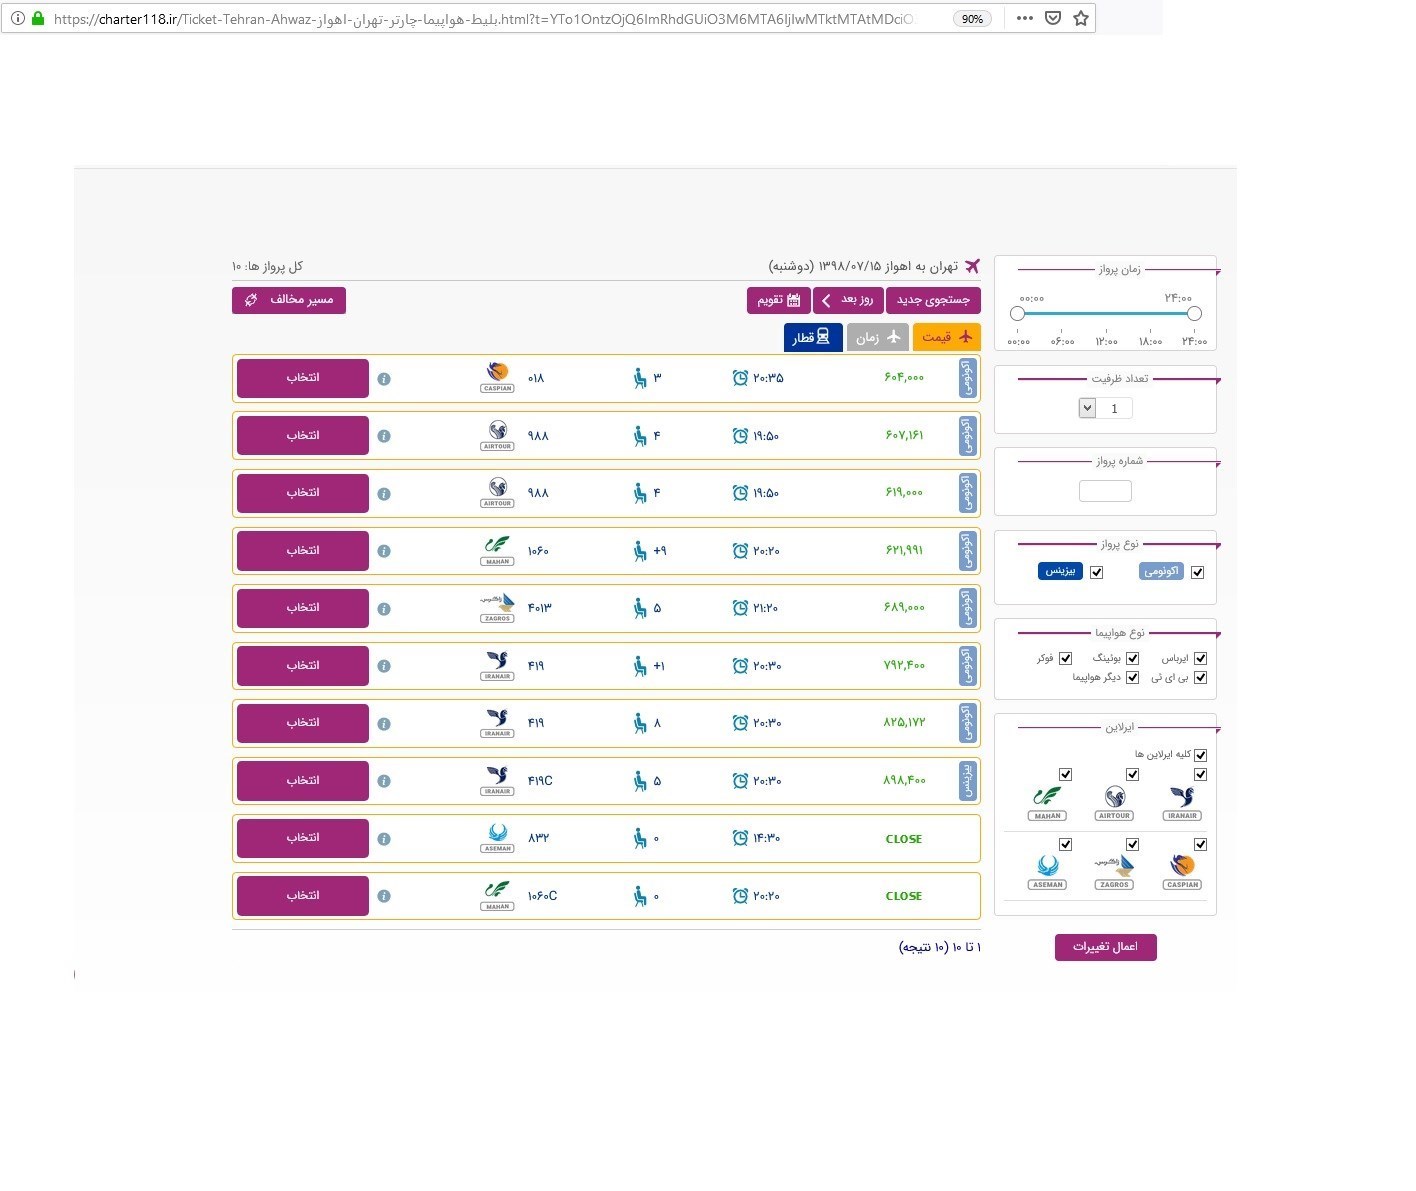Click the info icon on Caspian flight 018

[x=384, y=379]
